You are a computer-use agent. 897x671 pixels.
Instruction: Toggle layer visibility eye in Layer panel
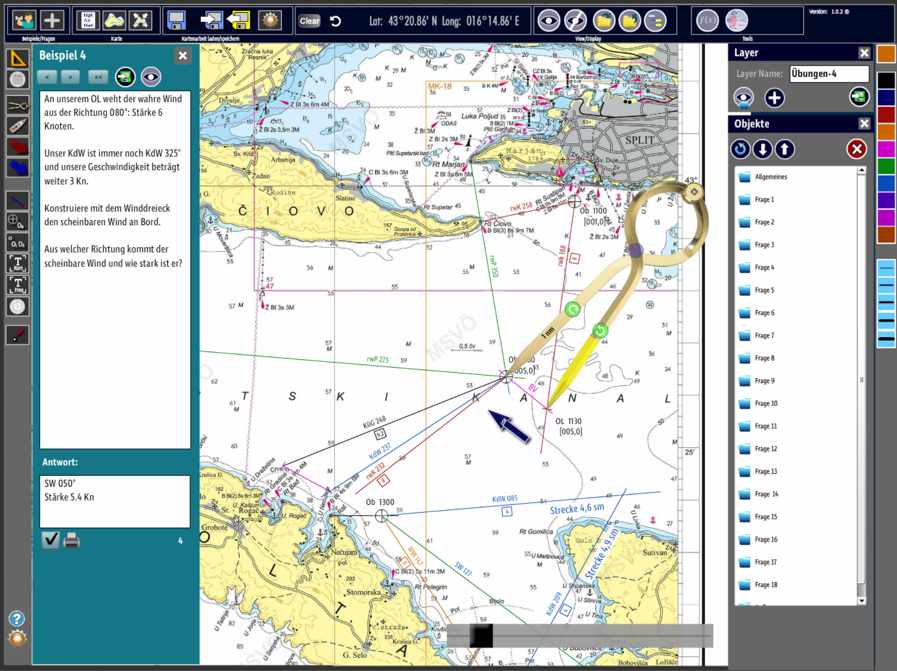point(743,97)
